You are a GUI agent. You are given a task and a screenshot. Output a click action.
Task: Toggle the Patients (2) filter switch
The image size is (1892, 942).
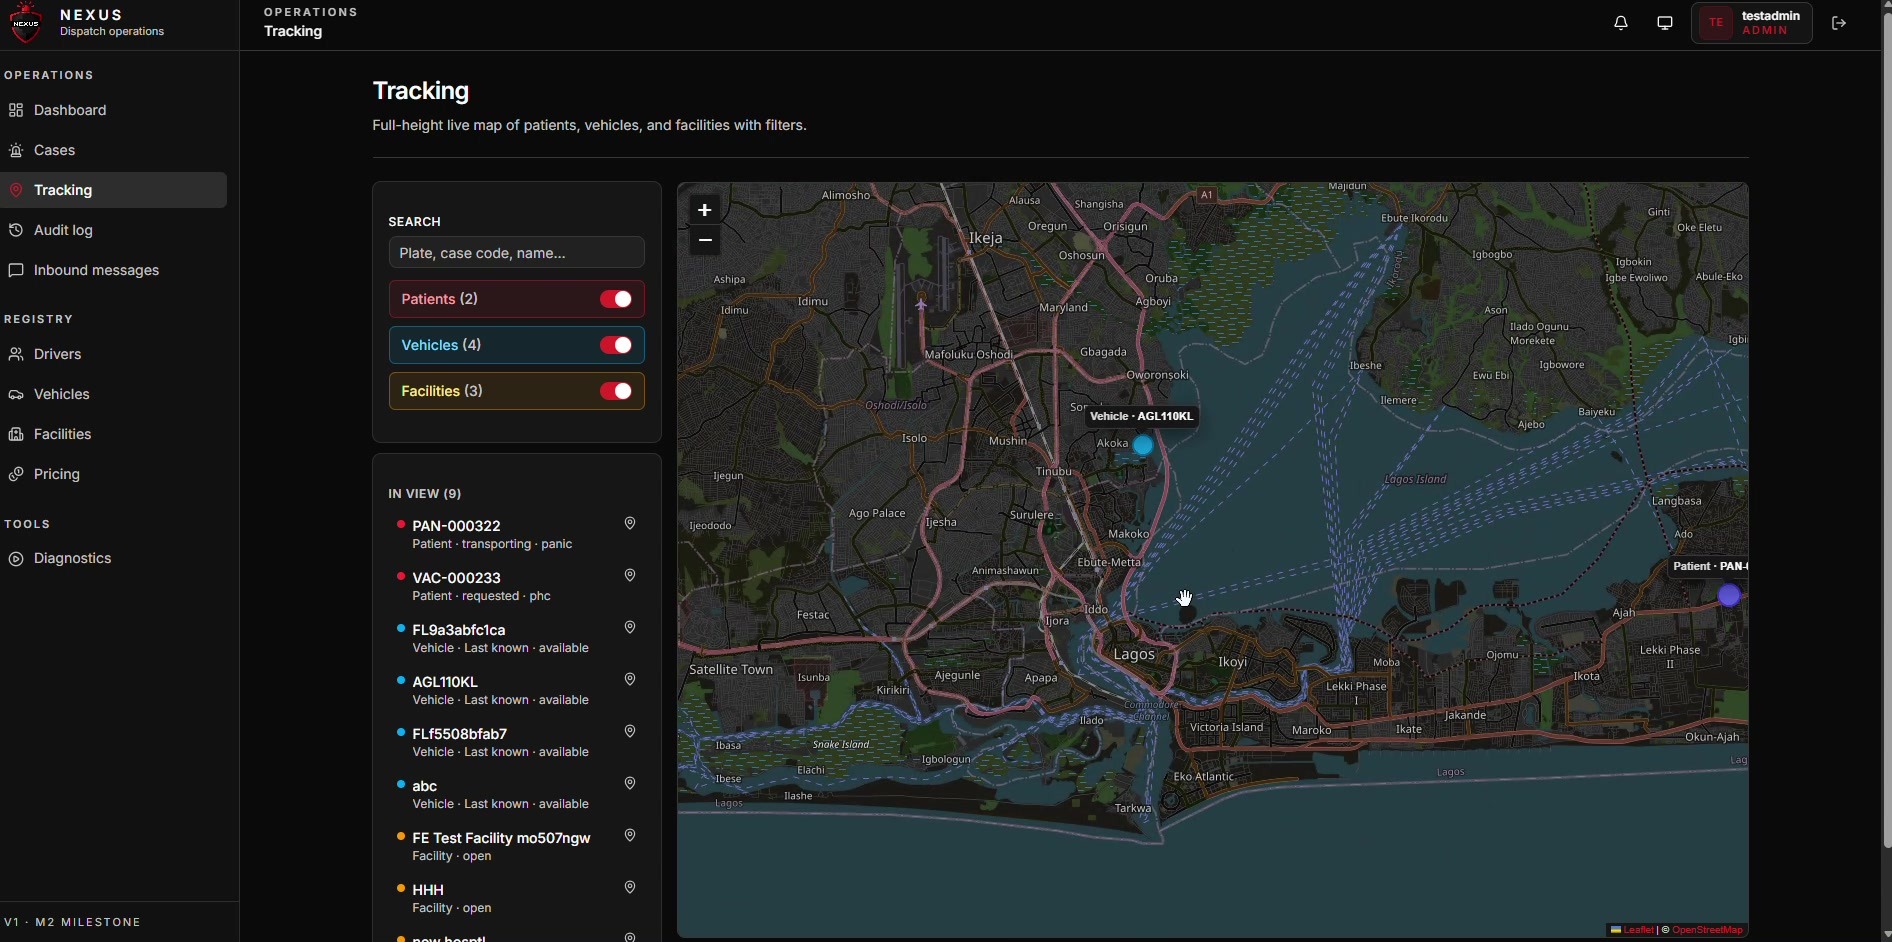[x=617, y=300]
